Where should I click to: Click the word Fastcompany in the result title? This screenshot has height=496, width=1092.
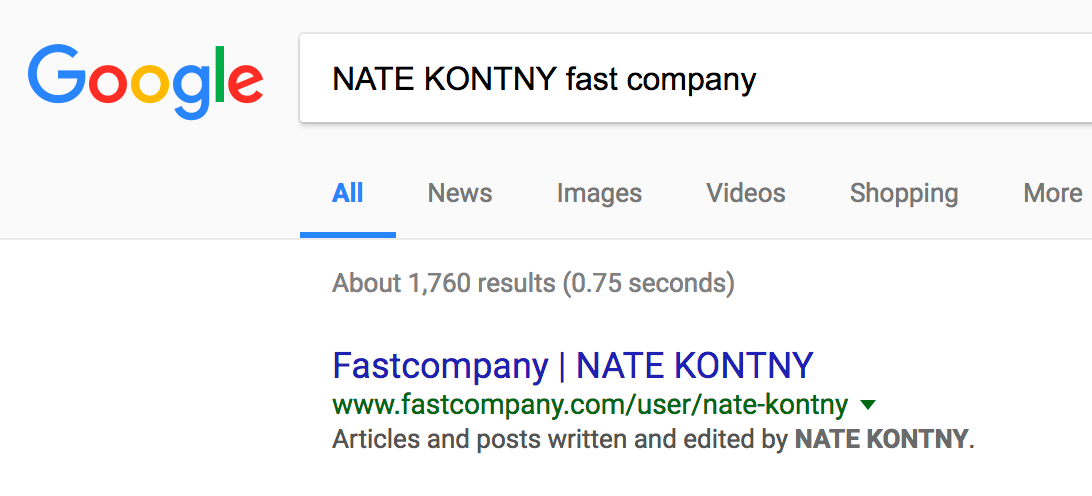(440, 366)
